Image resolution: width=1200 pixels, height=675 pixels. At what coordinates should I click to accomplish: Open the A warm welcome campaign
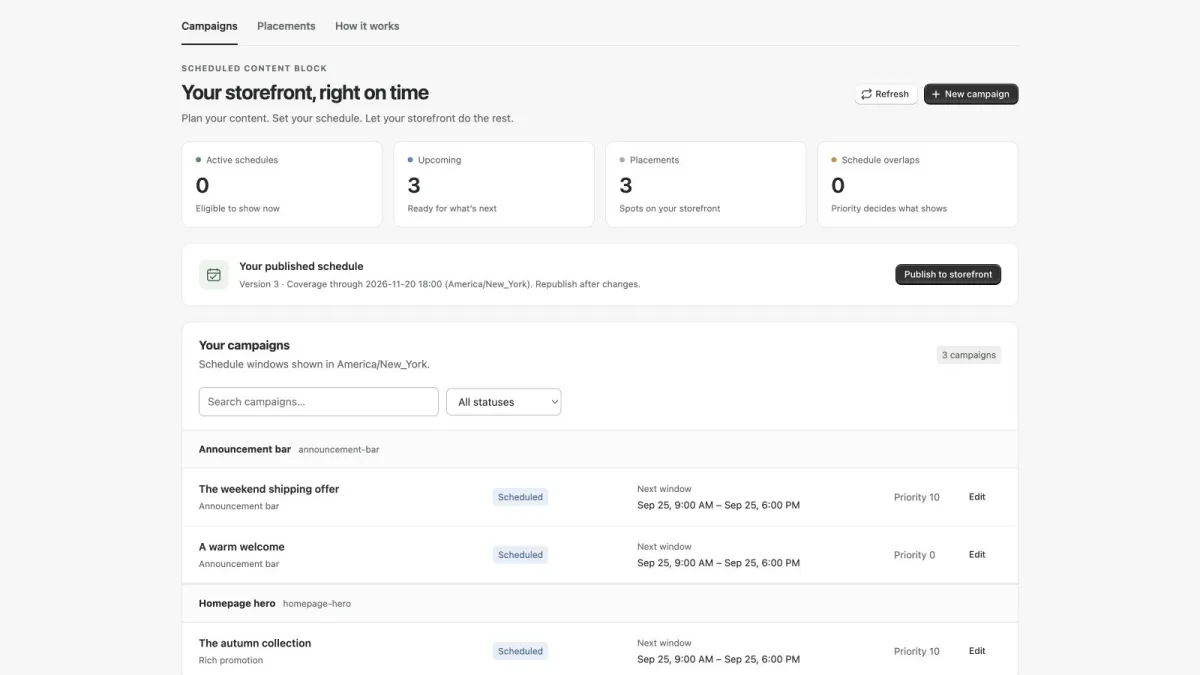[242, 547]
